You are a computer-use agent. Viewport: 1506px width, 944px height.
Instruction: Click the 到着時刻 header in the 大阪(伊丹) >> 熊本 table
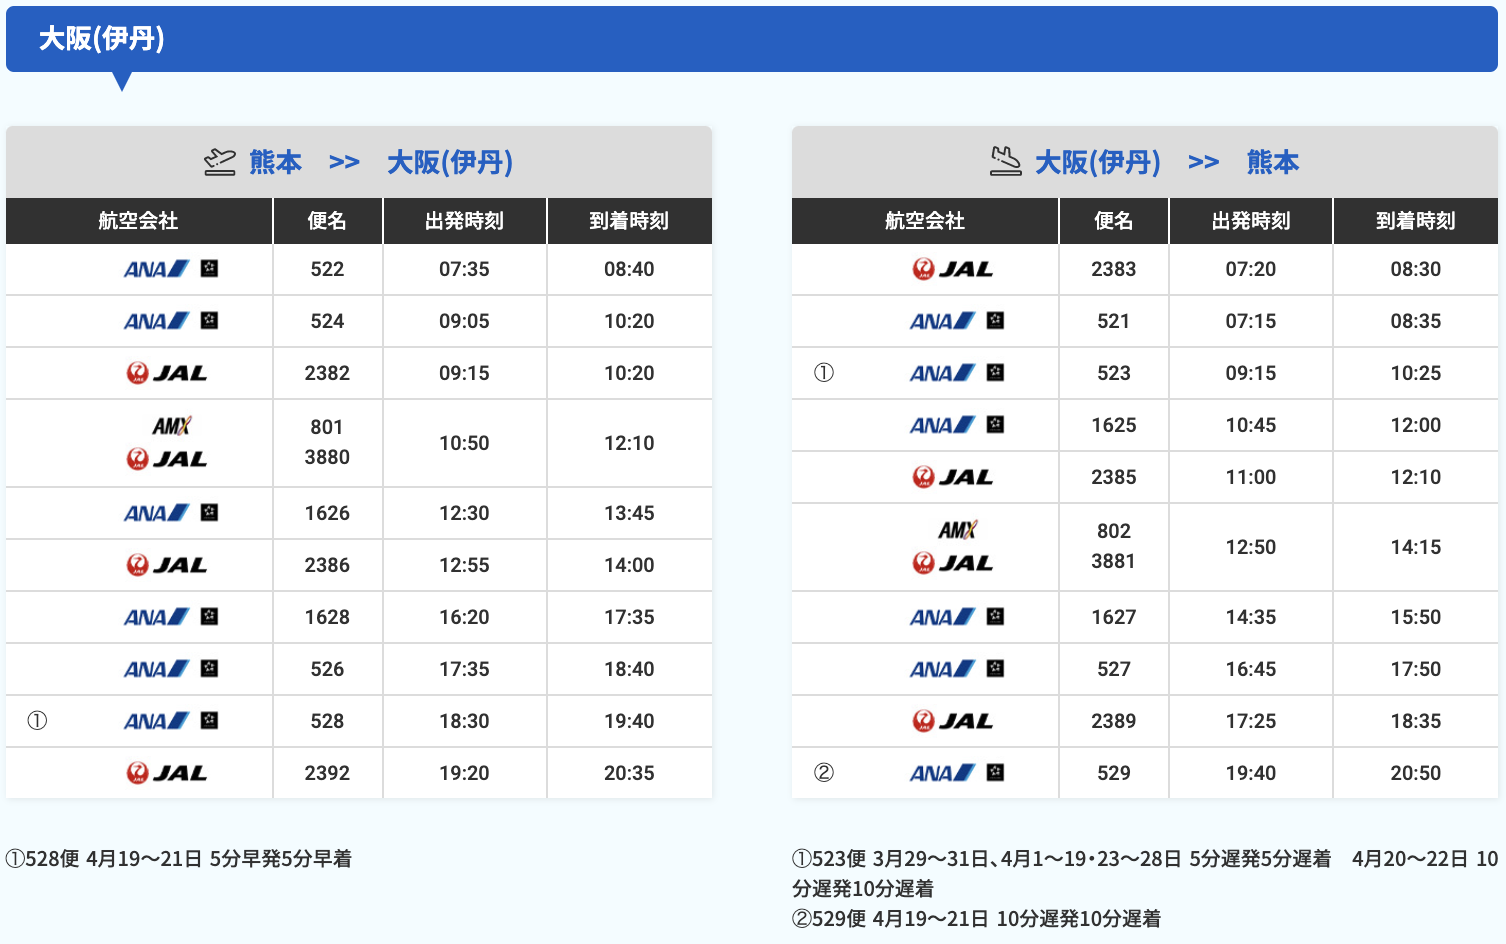click(x=1416, y=221)
